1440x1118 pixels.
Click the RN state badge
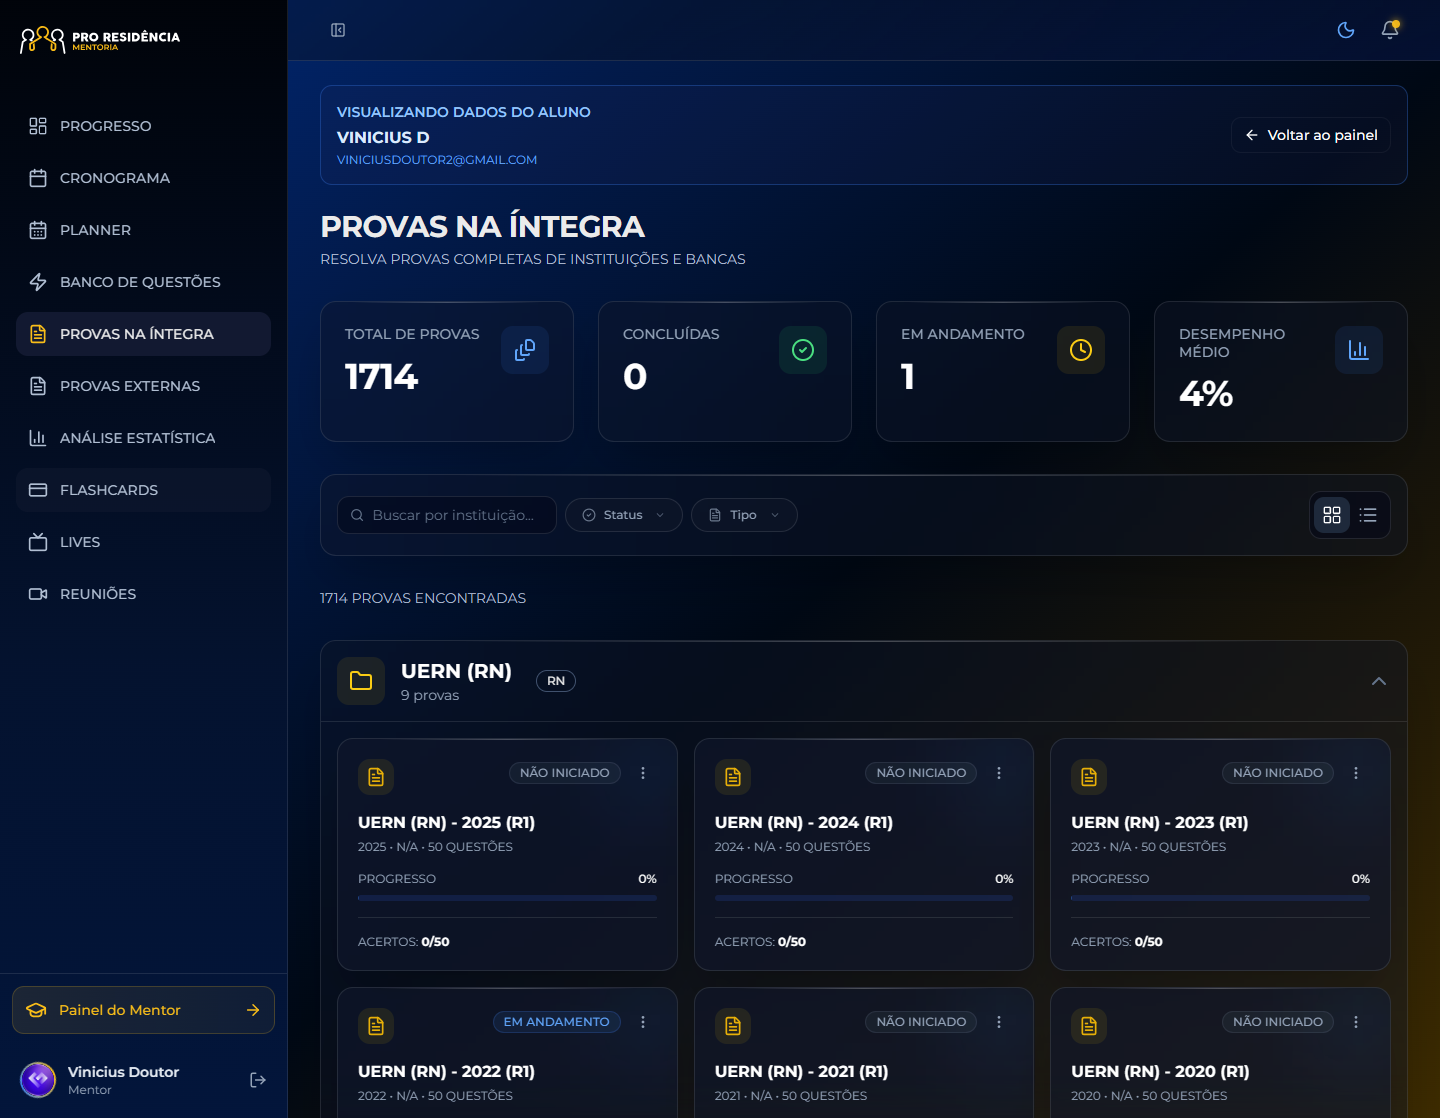[556, 681]
